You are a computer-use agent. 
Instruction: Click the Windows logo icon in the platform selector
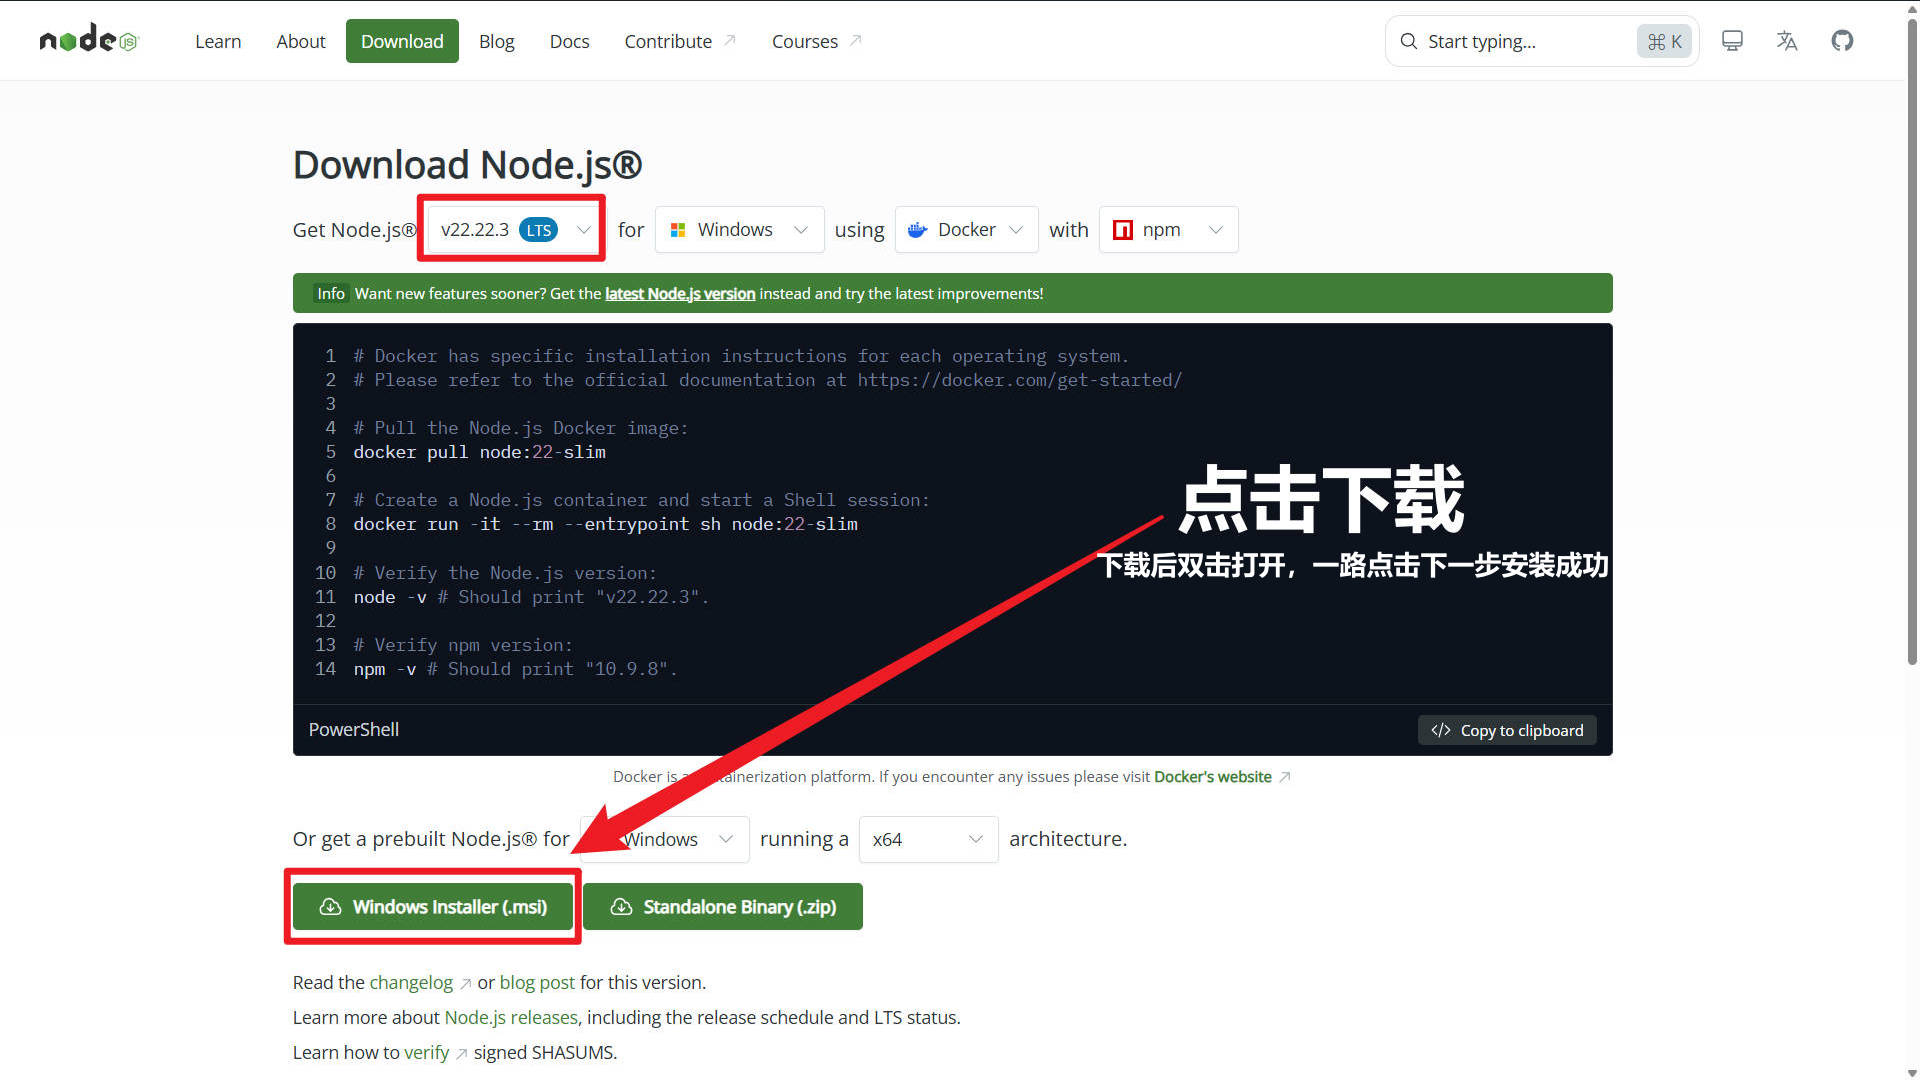pos(678,230)
